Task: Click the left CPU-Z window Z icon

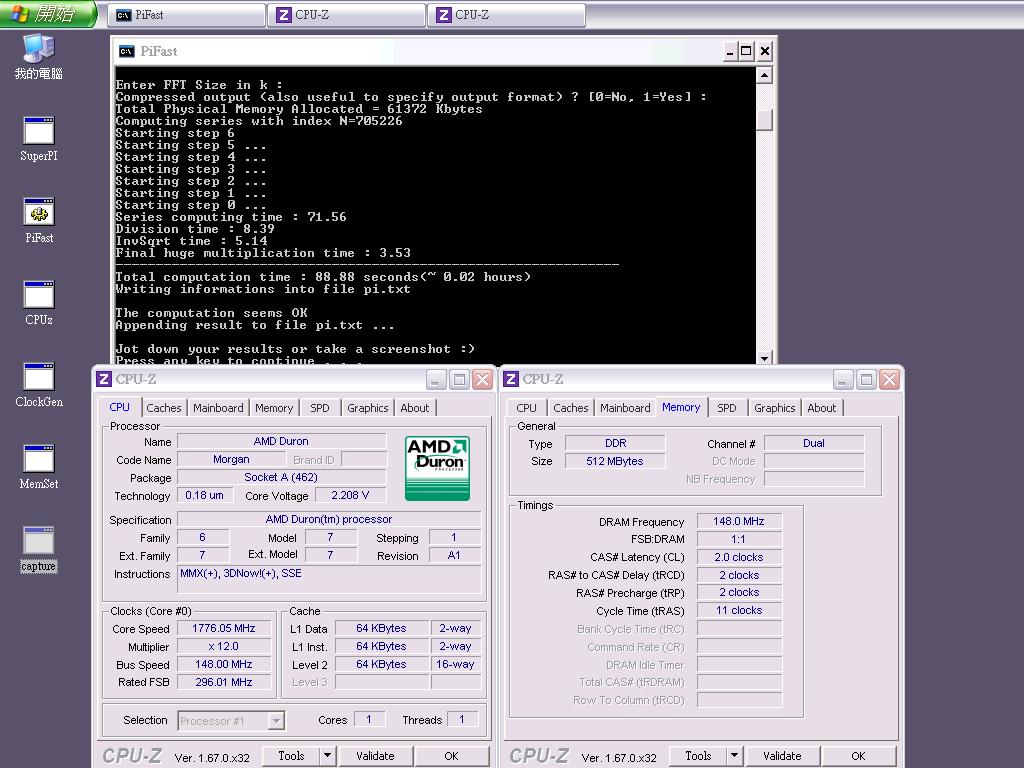Action: pyautogui.click(x=104, y=379)
